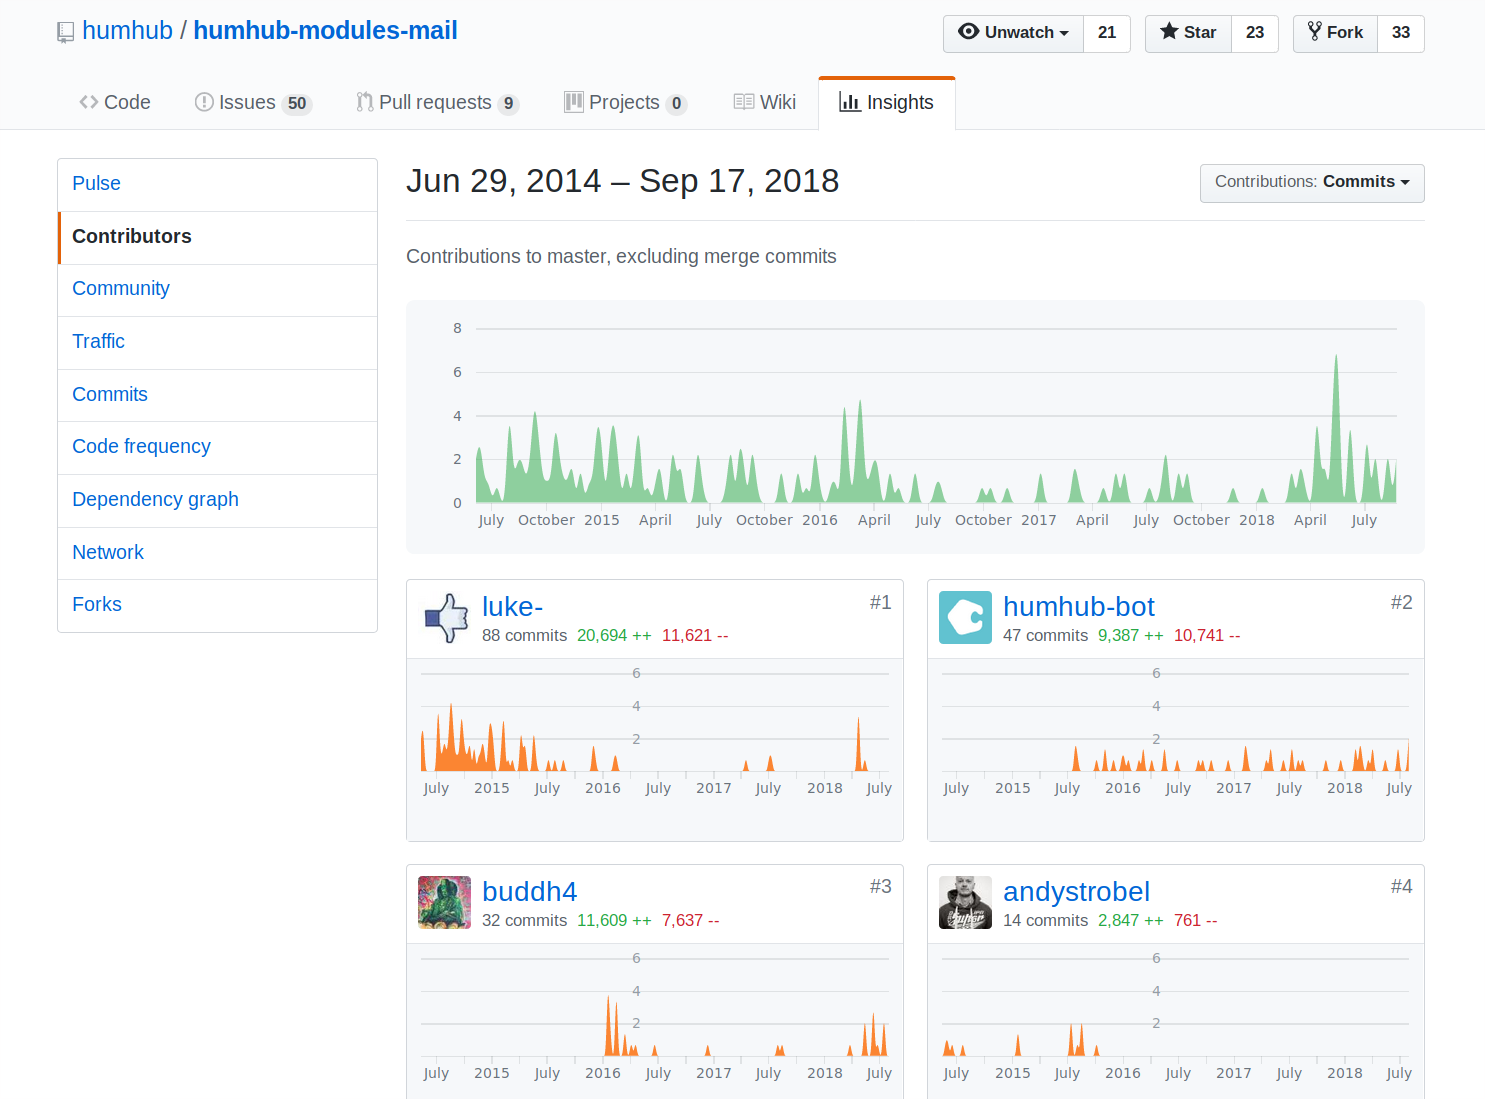The width and height of the screenshot is (1485, 1099).
Task: Open the Projects board icon
Action: click(x=575, y=102)
